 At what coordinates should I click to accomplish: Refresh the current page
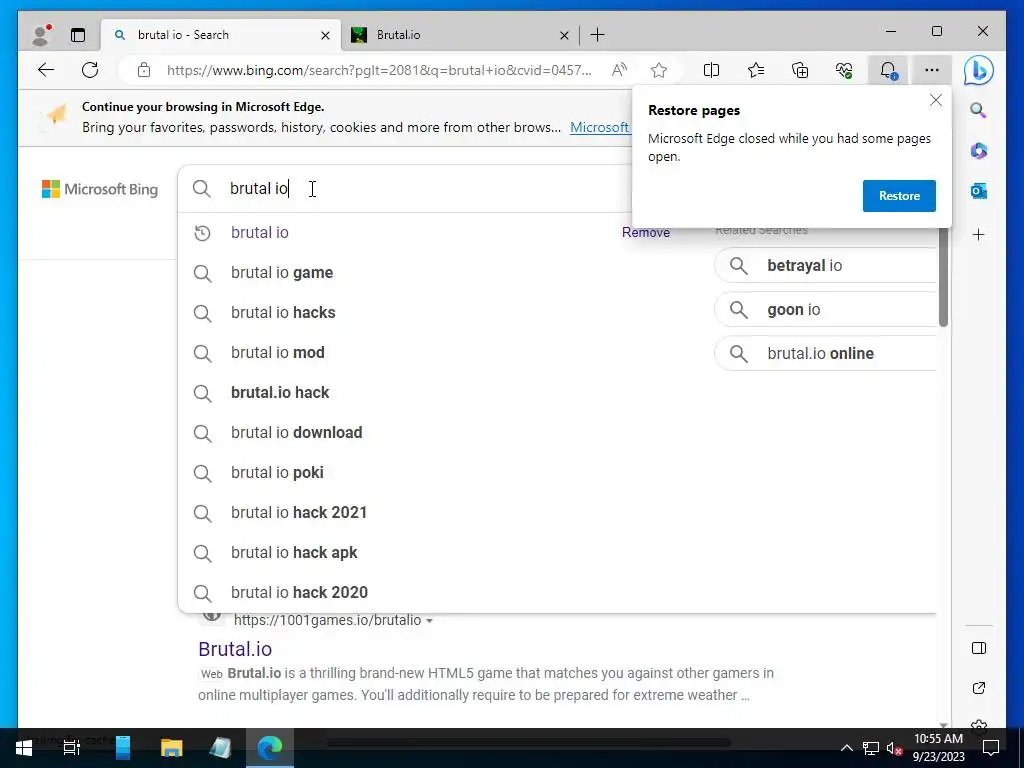click(x=90, y=70)
